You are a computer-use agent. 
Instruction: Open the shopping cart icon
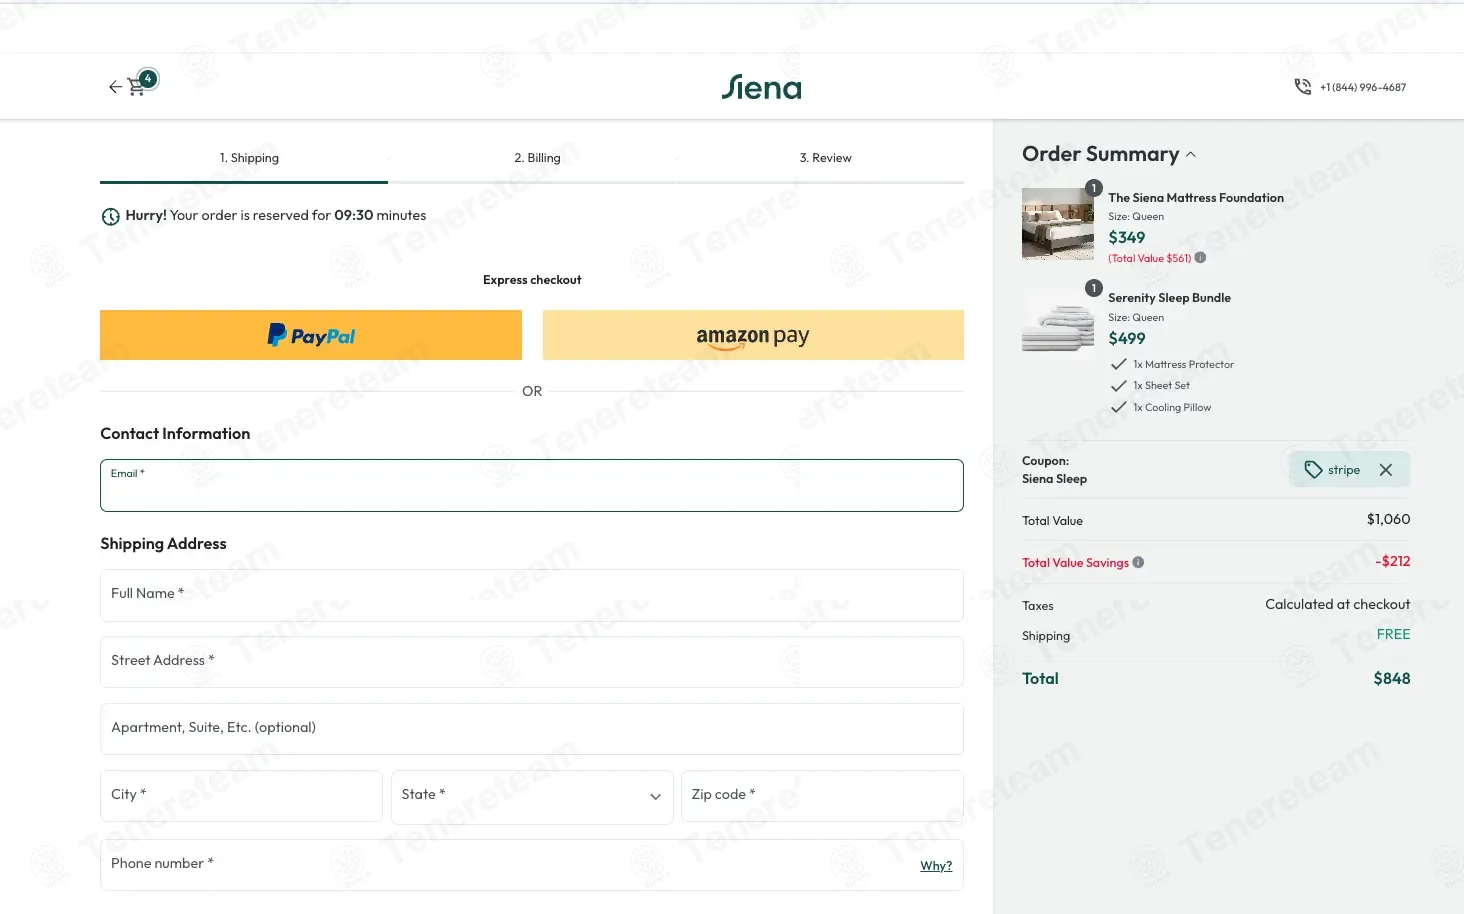[x=137, y=87]
